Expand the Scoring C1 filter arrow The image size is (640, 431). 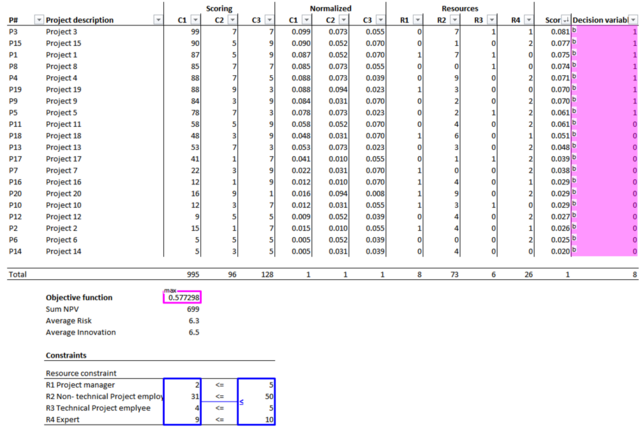click(195, 19)
